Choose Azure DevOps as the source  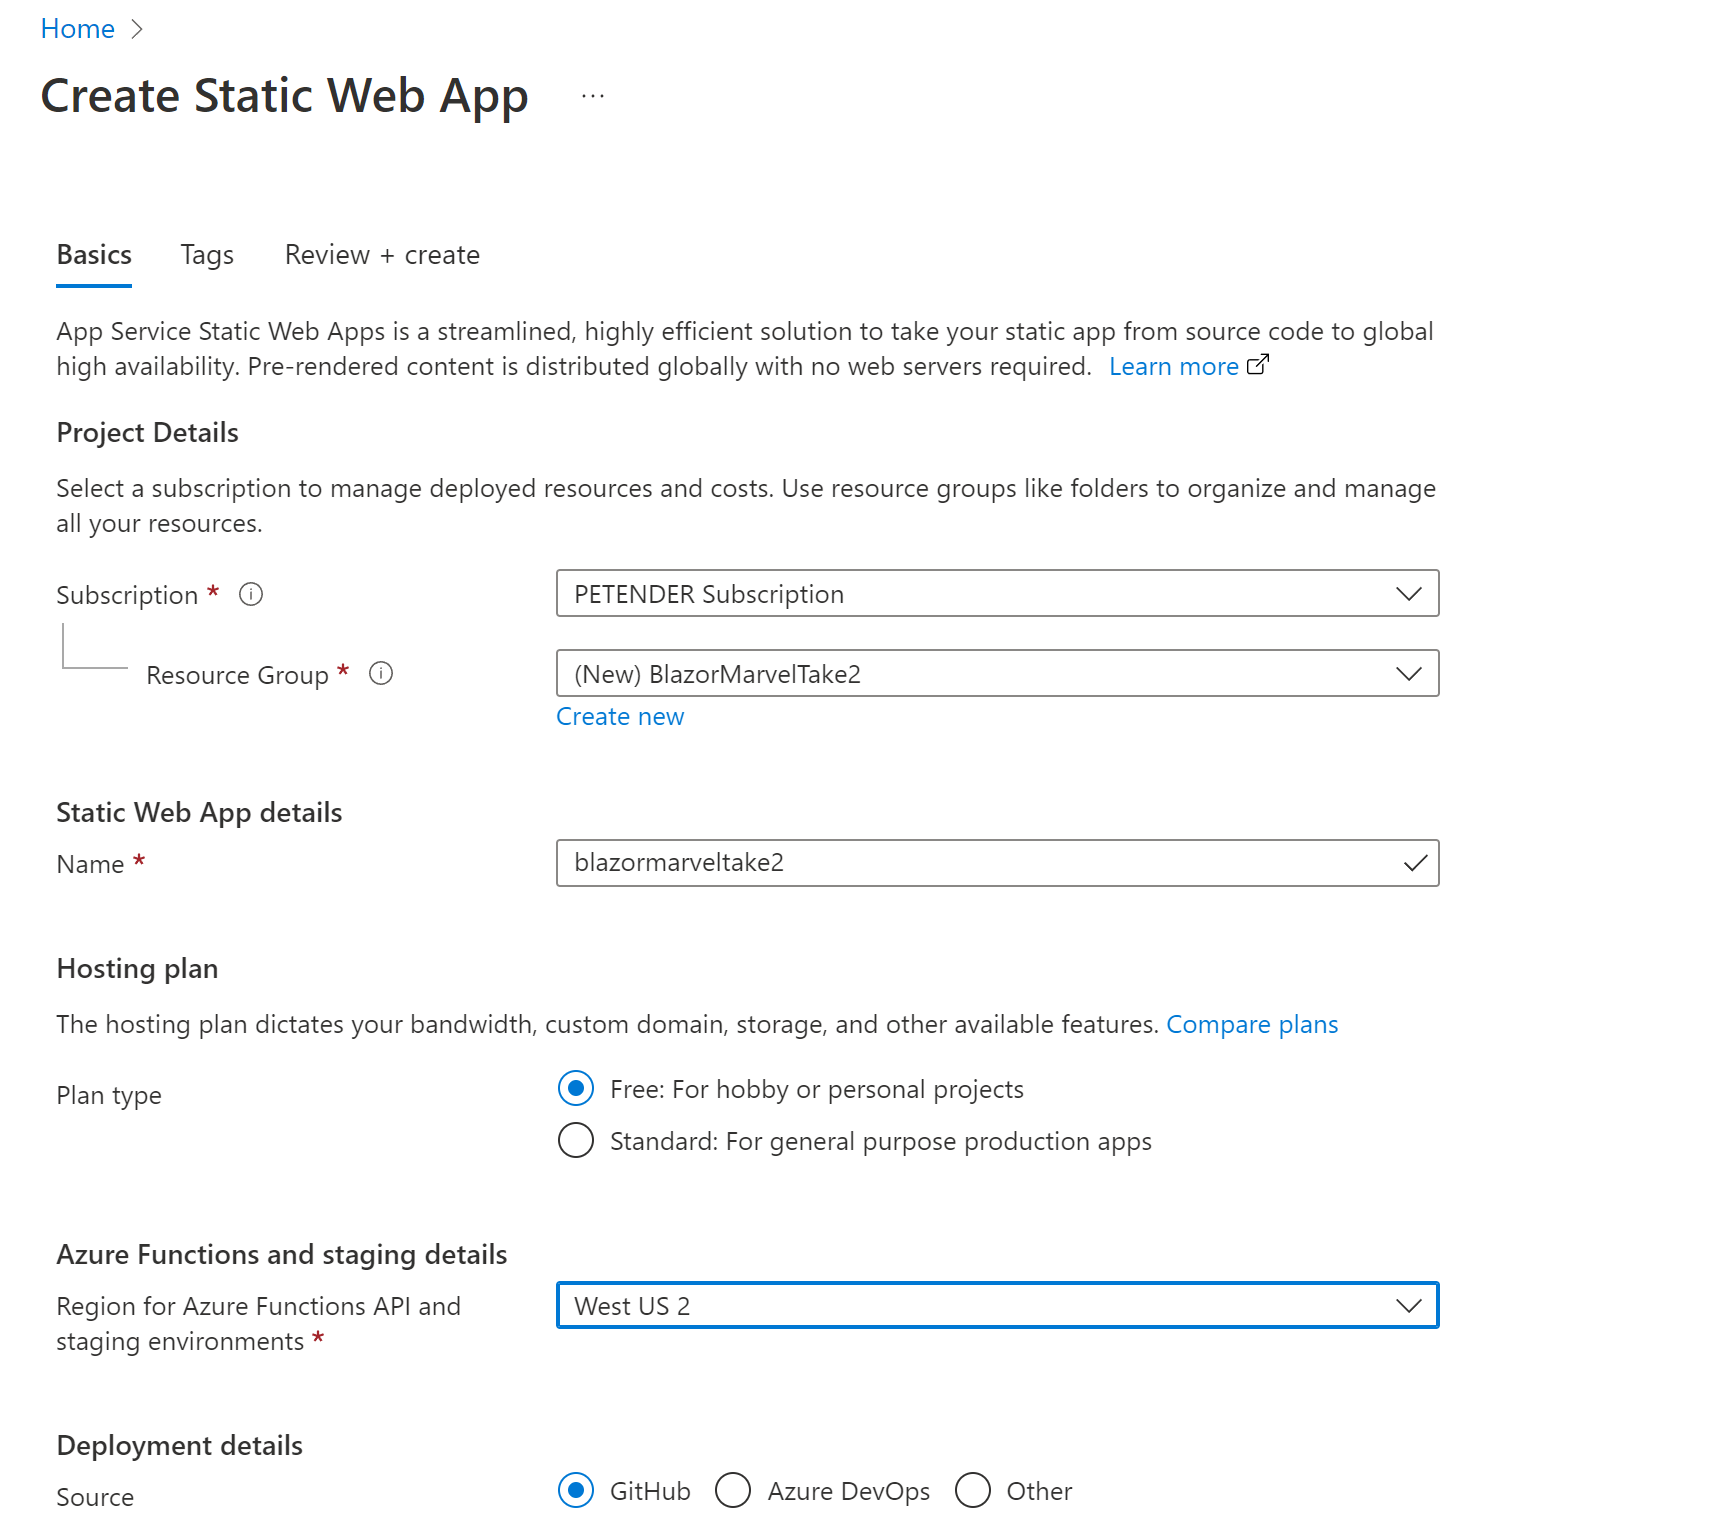pyautogui.click(x=733, y=1490)
